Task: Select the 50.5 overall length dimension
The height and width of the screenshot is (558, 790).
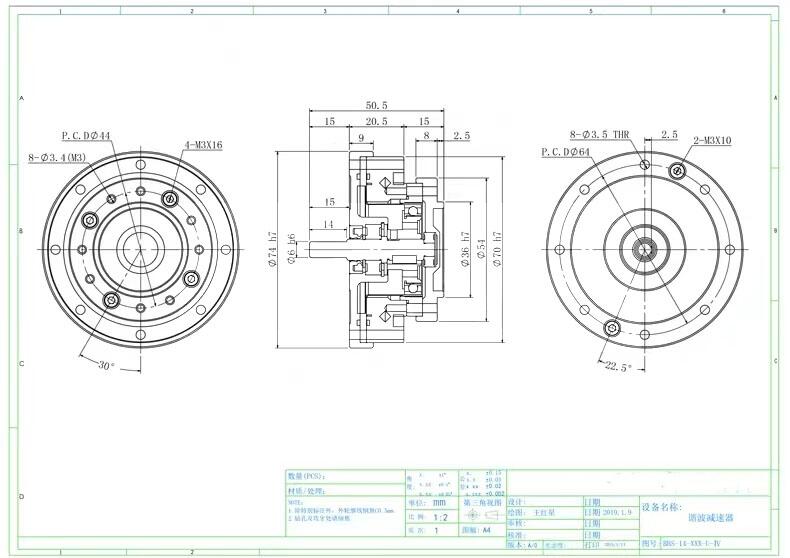Action: pos(377,105)
